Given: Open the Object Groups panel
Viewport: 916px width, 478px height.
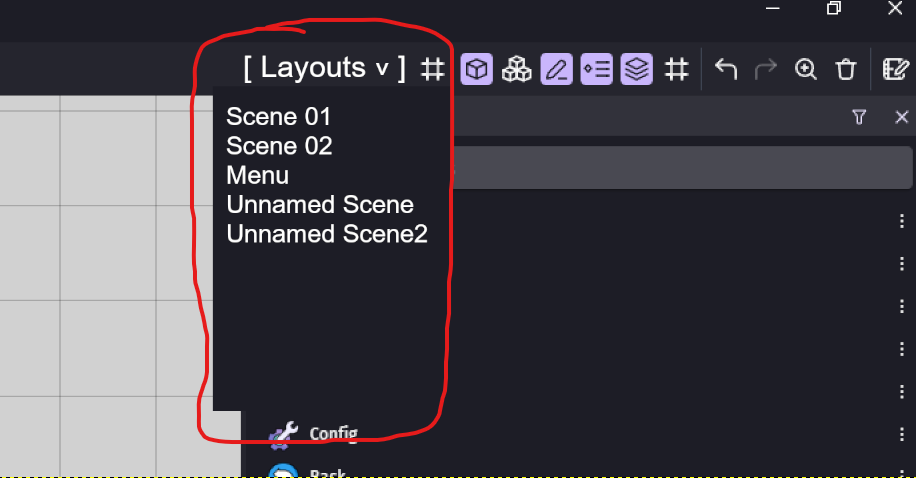Looking at the screenshot, I should (x=516, y=70).
